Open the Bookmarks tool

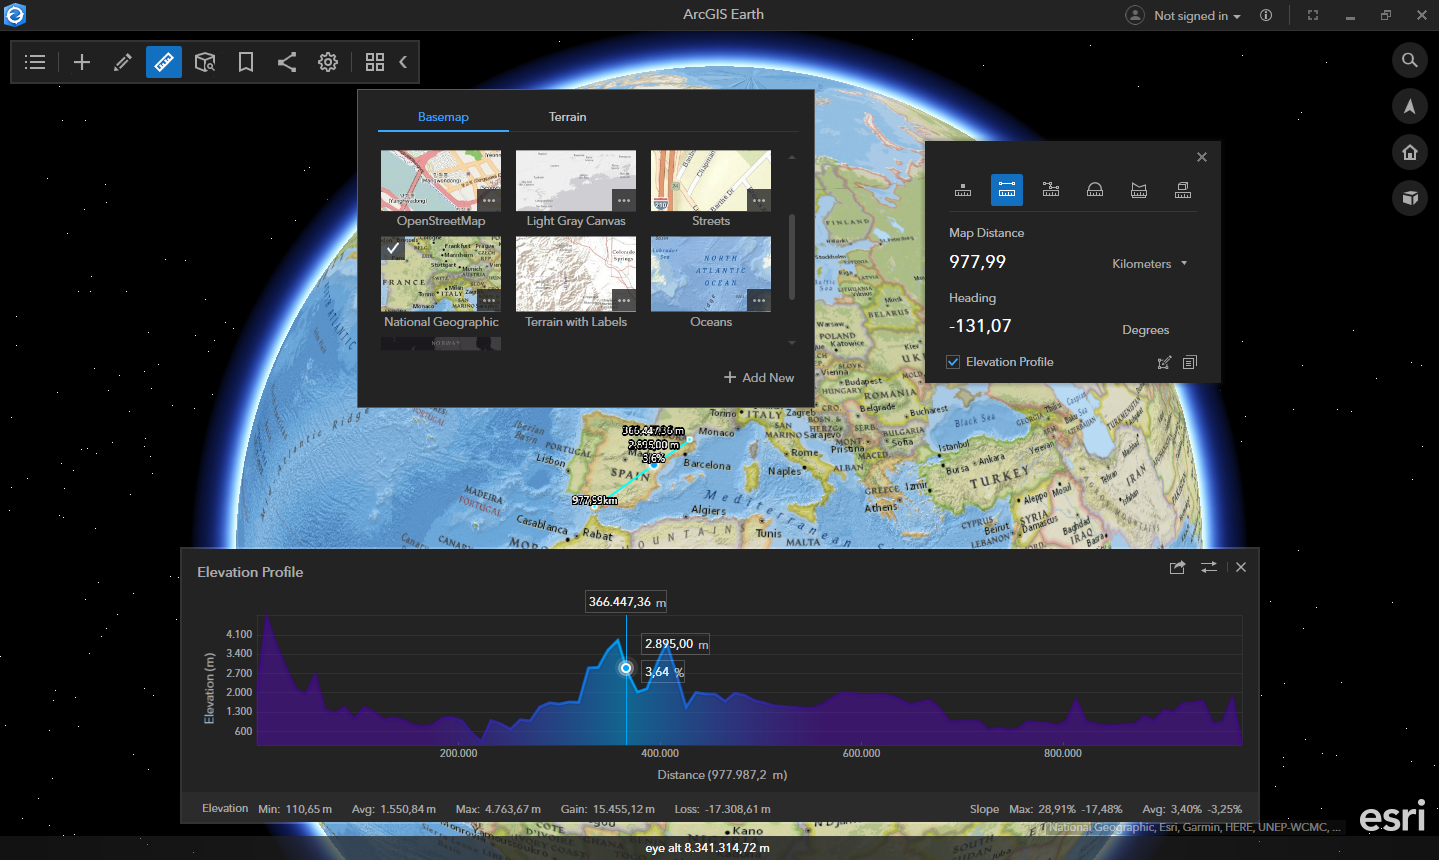coord(246,62)
